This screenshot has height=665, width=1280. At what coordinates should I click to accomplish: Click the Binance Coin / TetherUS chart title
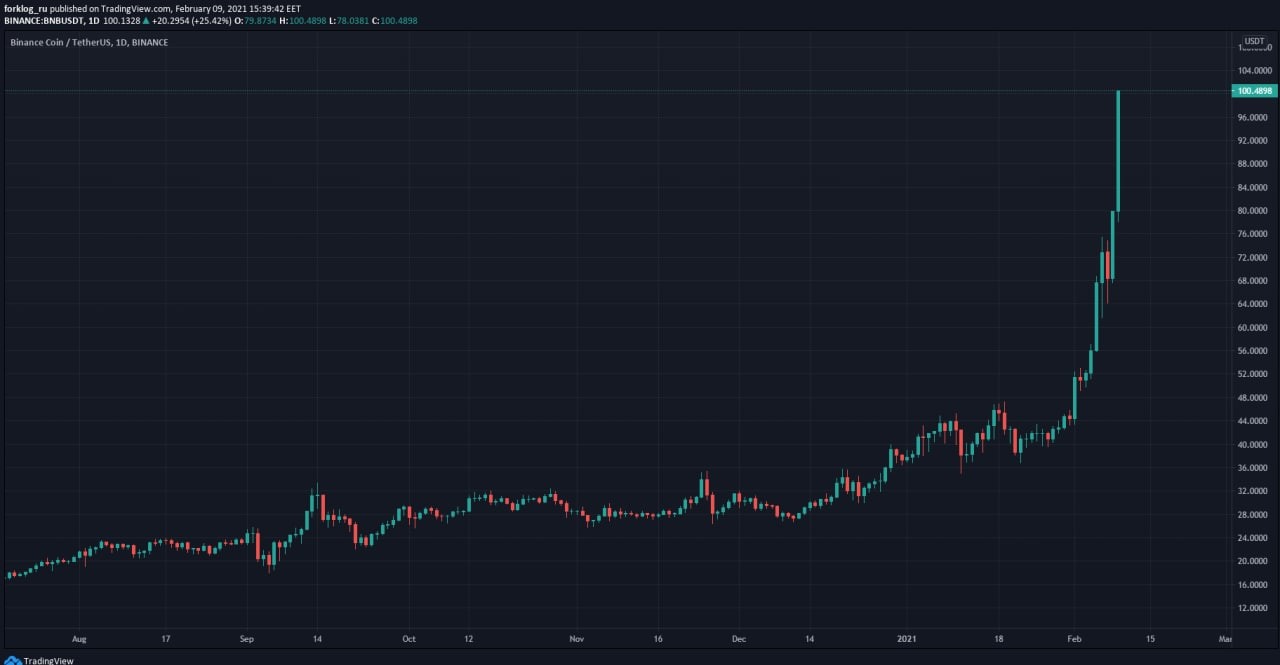(61, 42)
